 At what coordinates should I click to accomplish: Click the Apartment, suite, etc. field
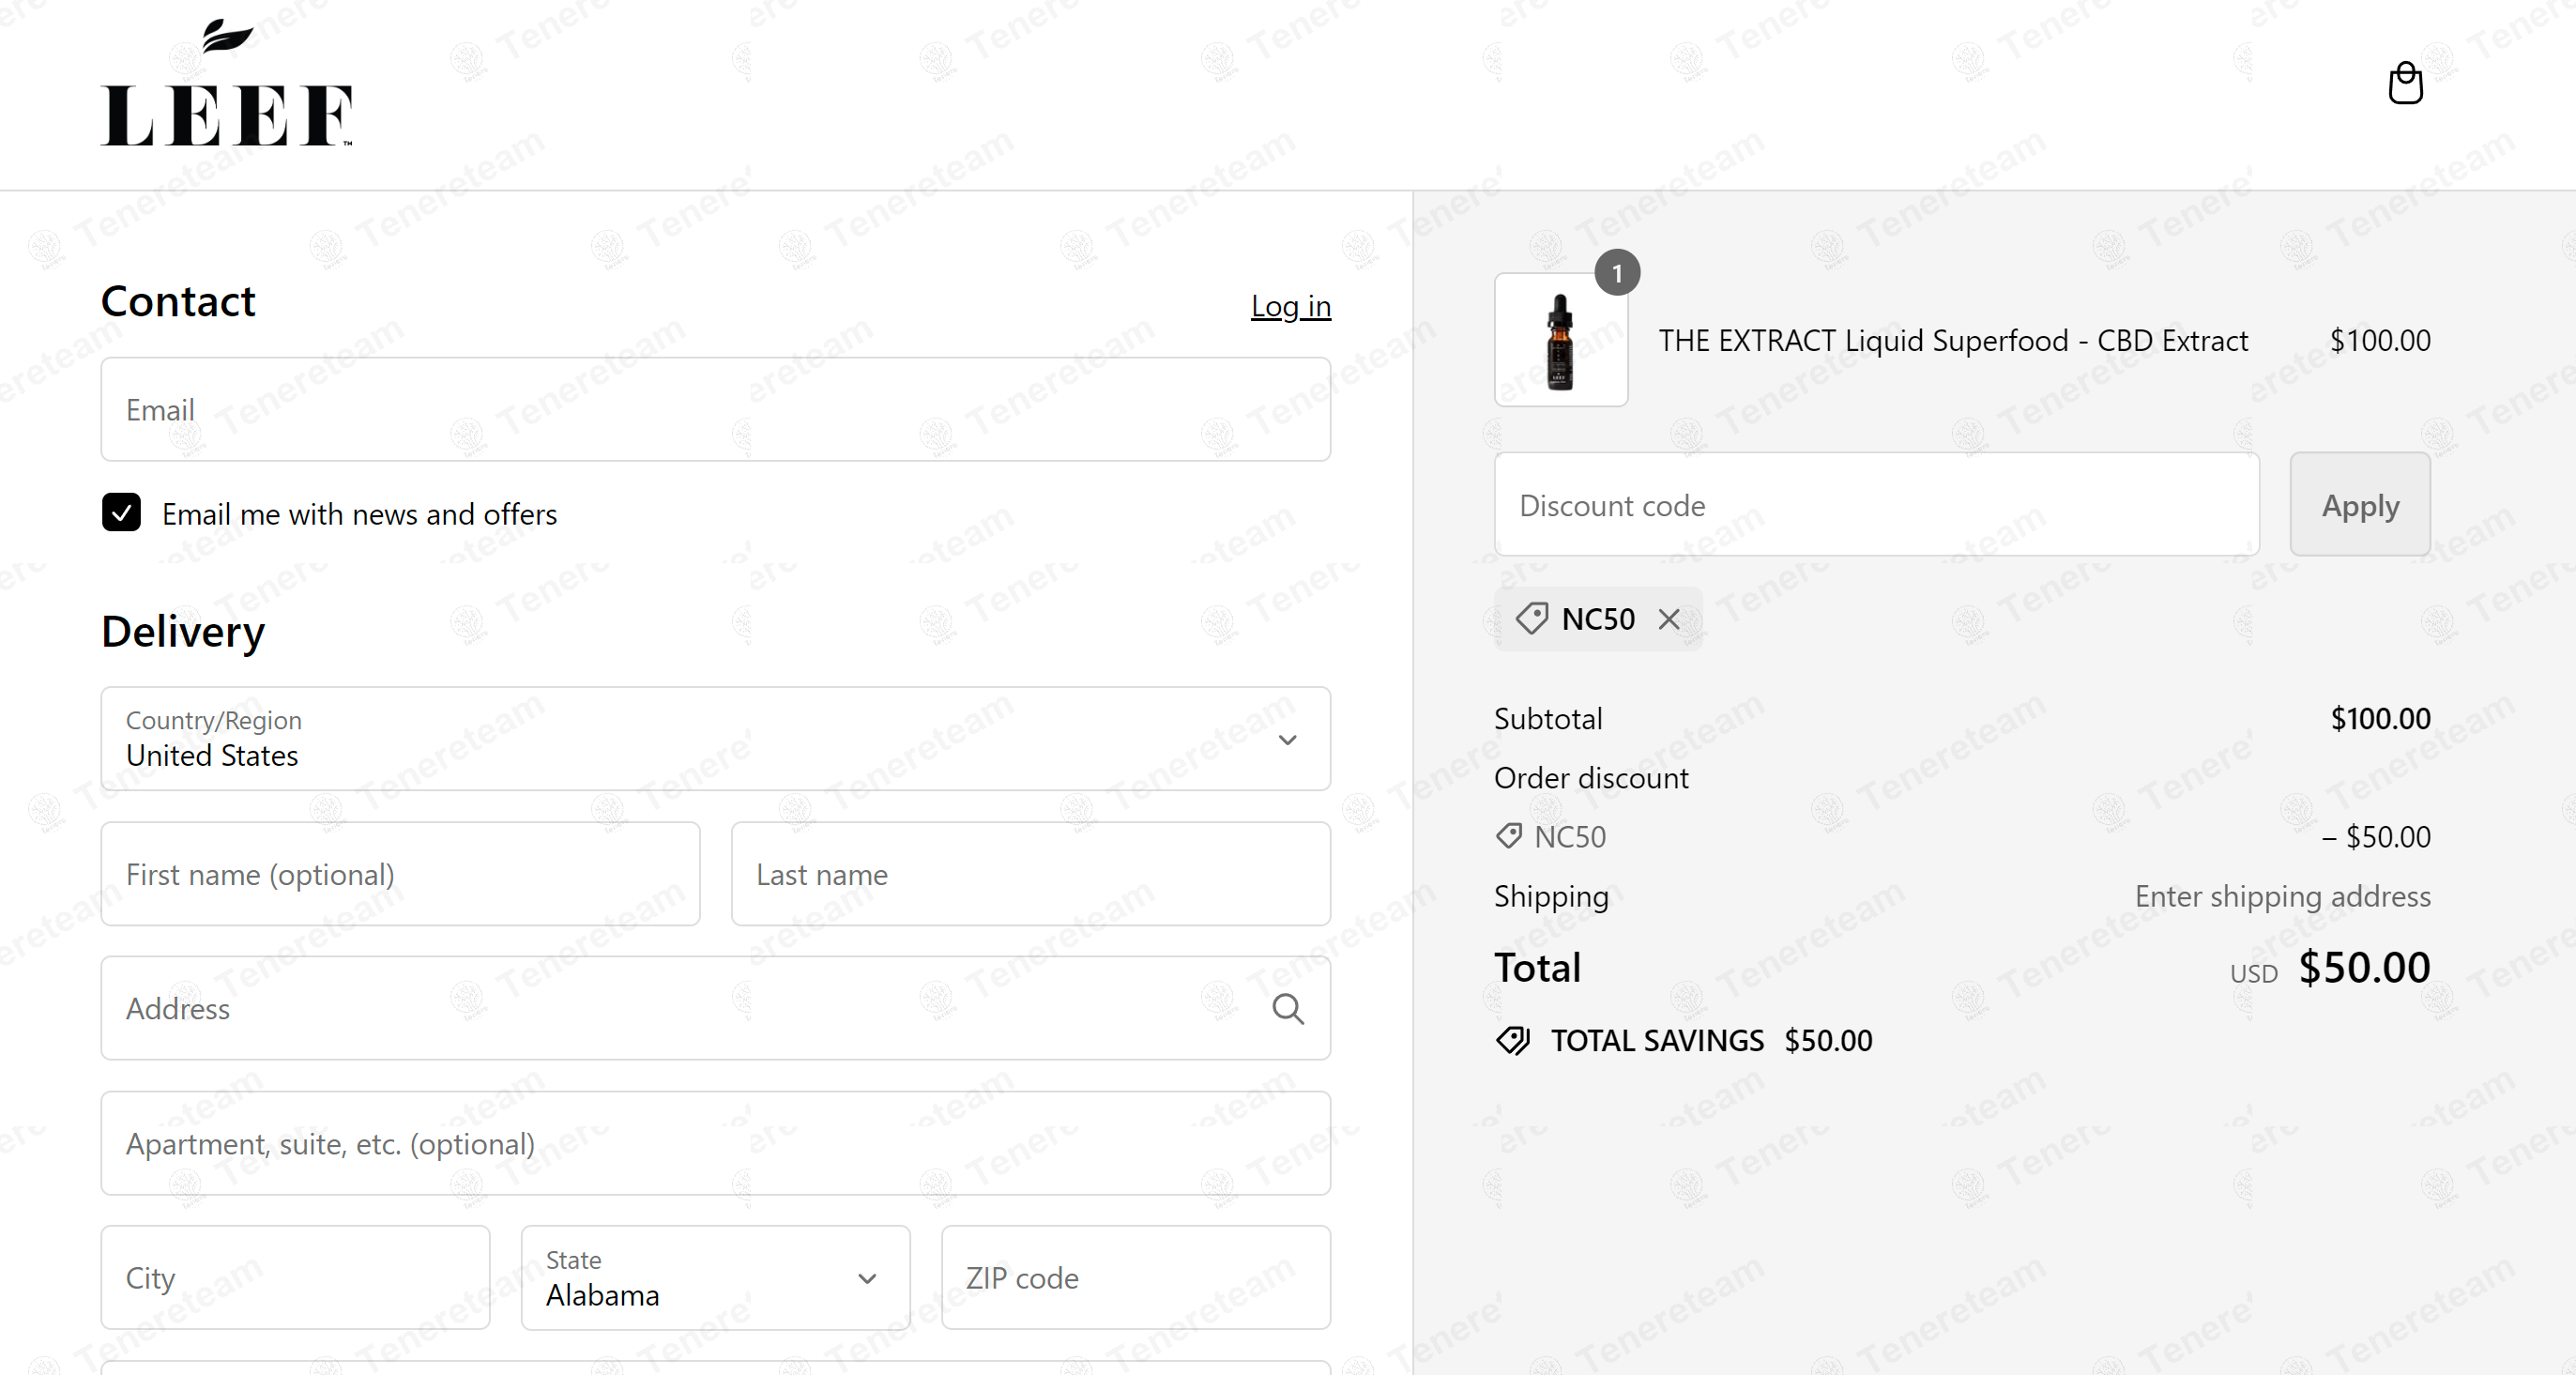tap(716, 1144)
